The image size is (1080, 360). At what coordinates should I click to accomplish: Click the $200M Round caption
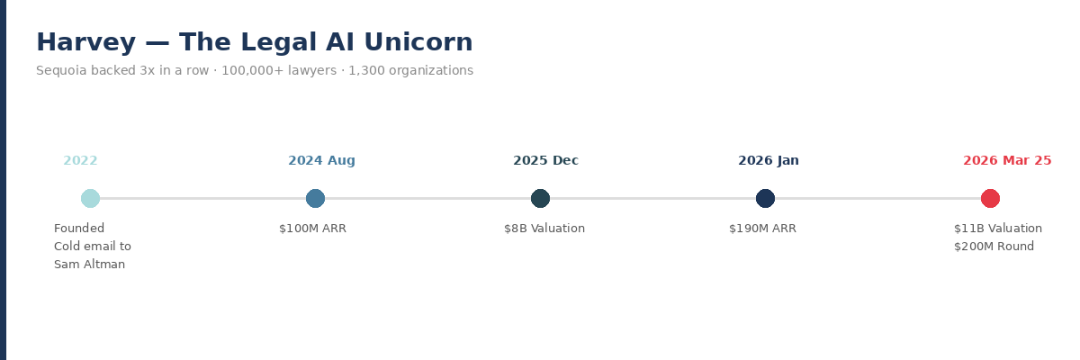click(x=994, y=246)
